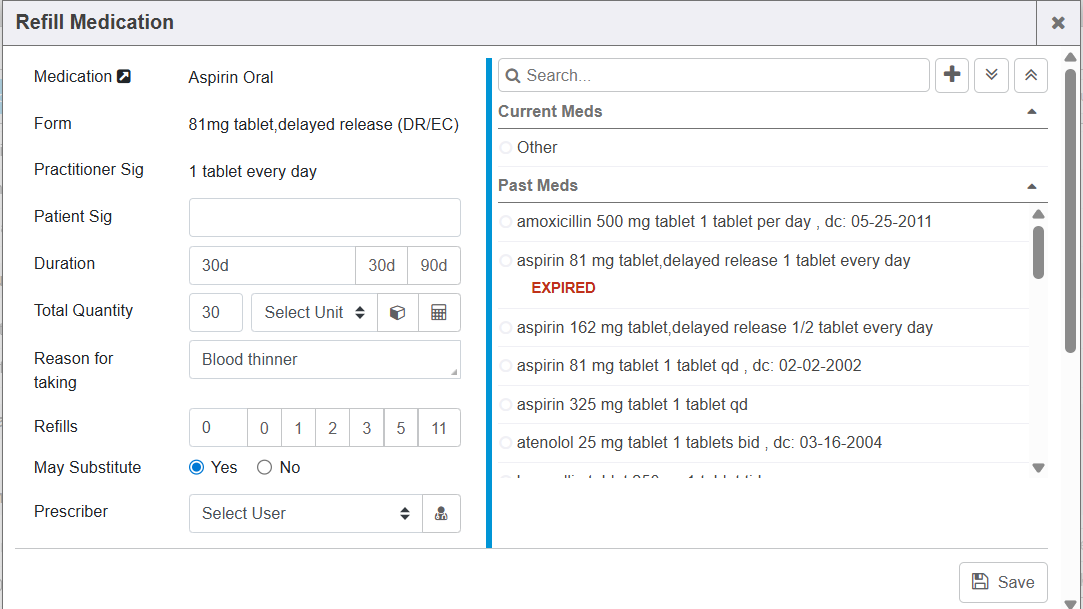Collapse the Current Meds section

point(1031,112)
